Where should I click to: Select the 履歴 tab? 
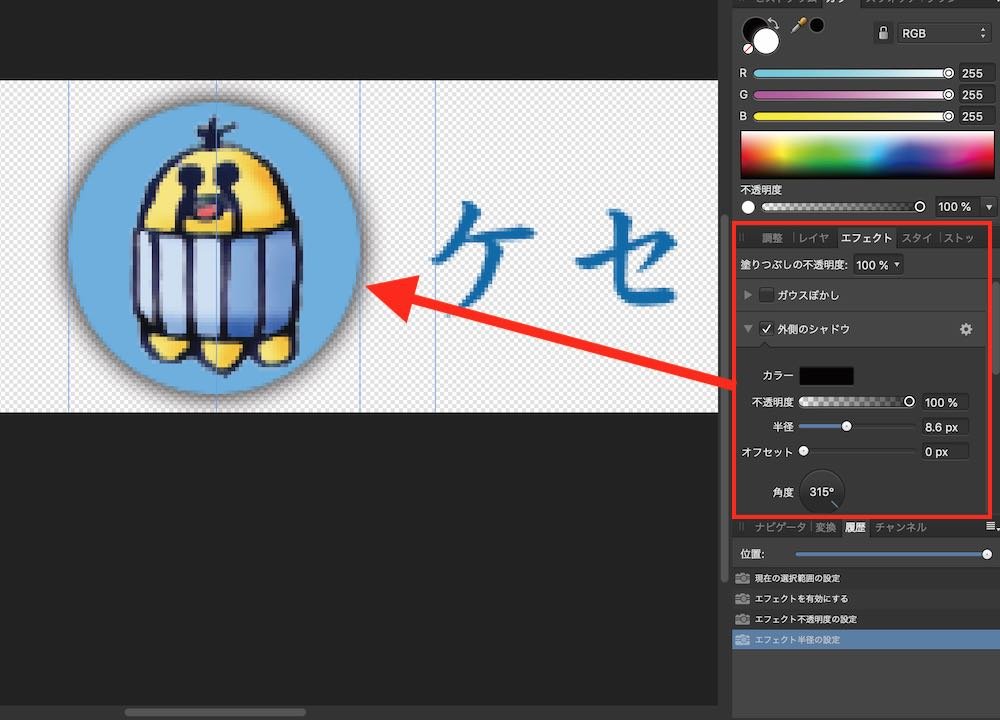(x=855, y=527)
